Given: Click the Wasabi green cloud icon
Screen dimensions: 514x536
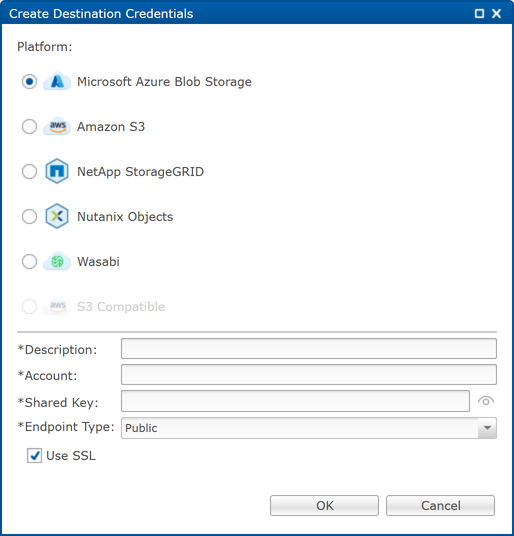Looking at the screenshot, I should (x=57, y=261).
